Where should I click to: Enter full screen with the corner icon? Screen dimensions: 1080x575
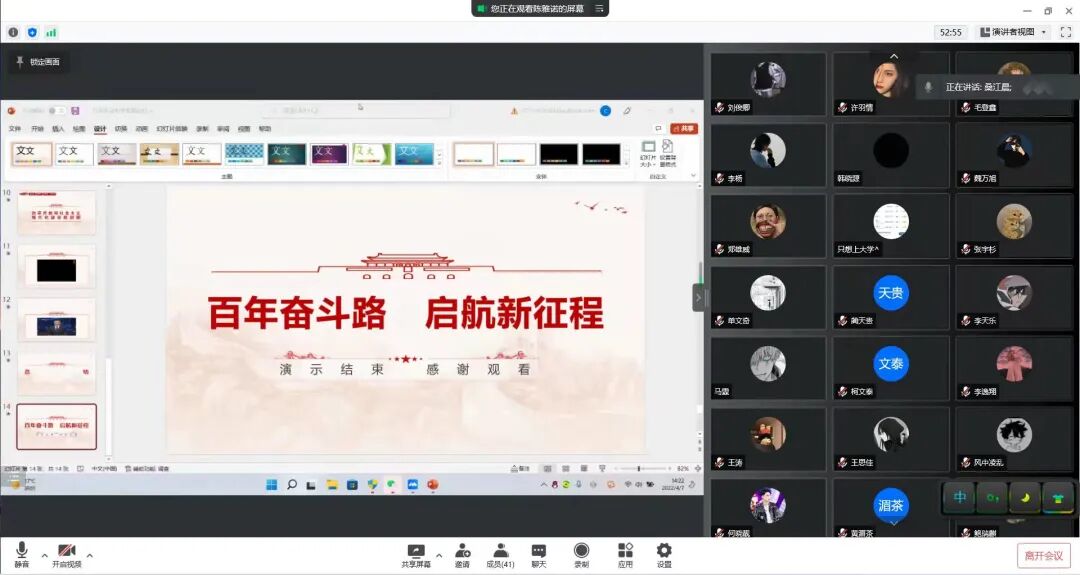pyautogui.click(x=1066, y=32)
